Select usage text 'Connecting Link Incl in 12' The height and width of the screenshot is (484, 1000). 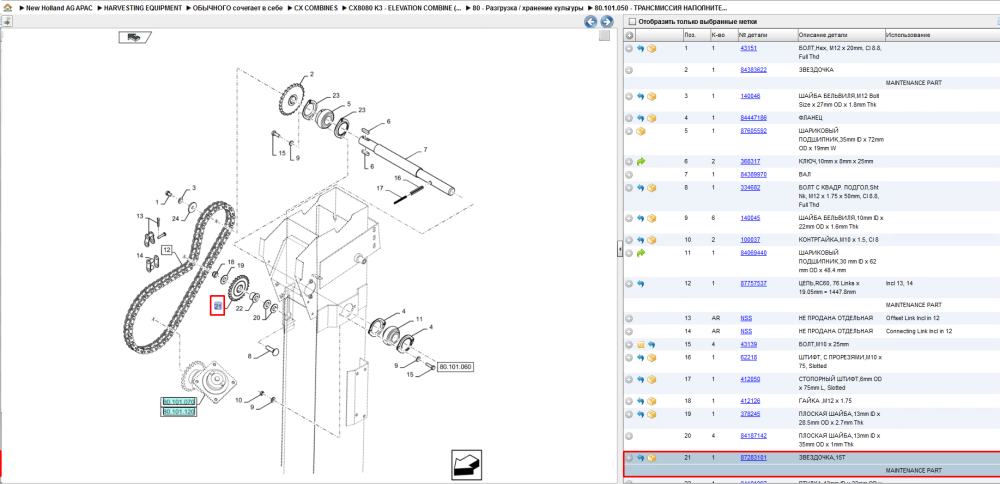[x=919, y=332]
